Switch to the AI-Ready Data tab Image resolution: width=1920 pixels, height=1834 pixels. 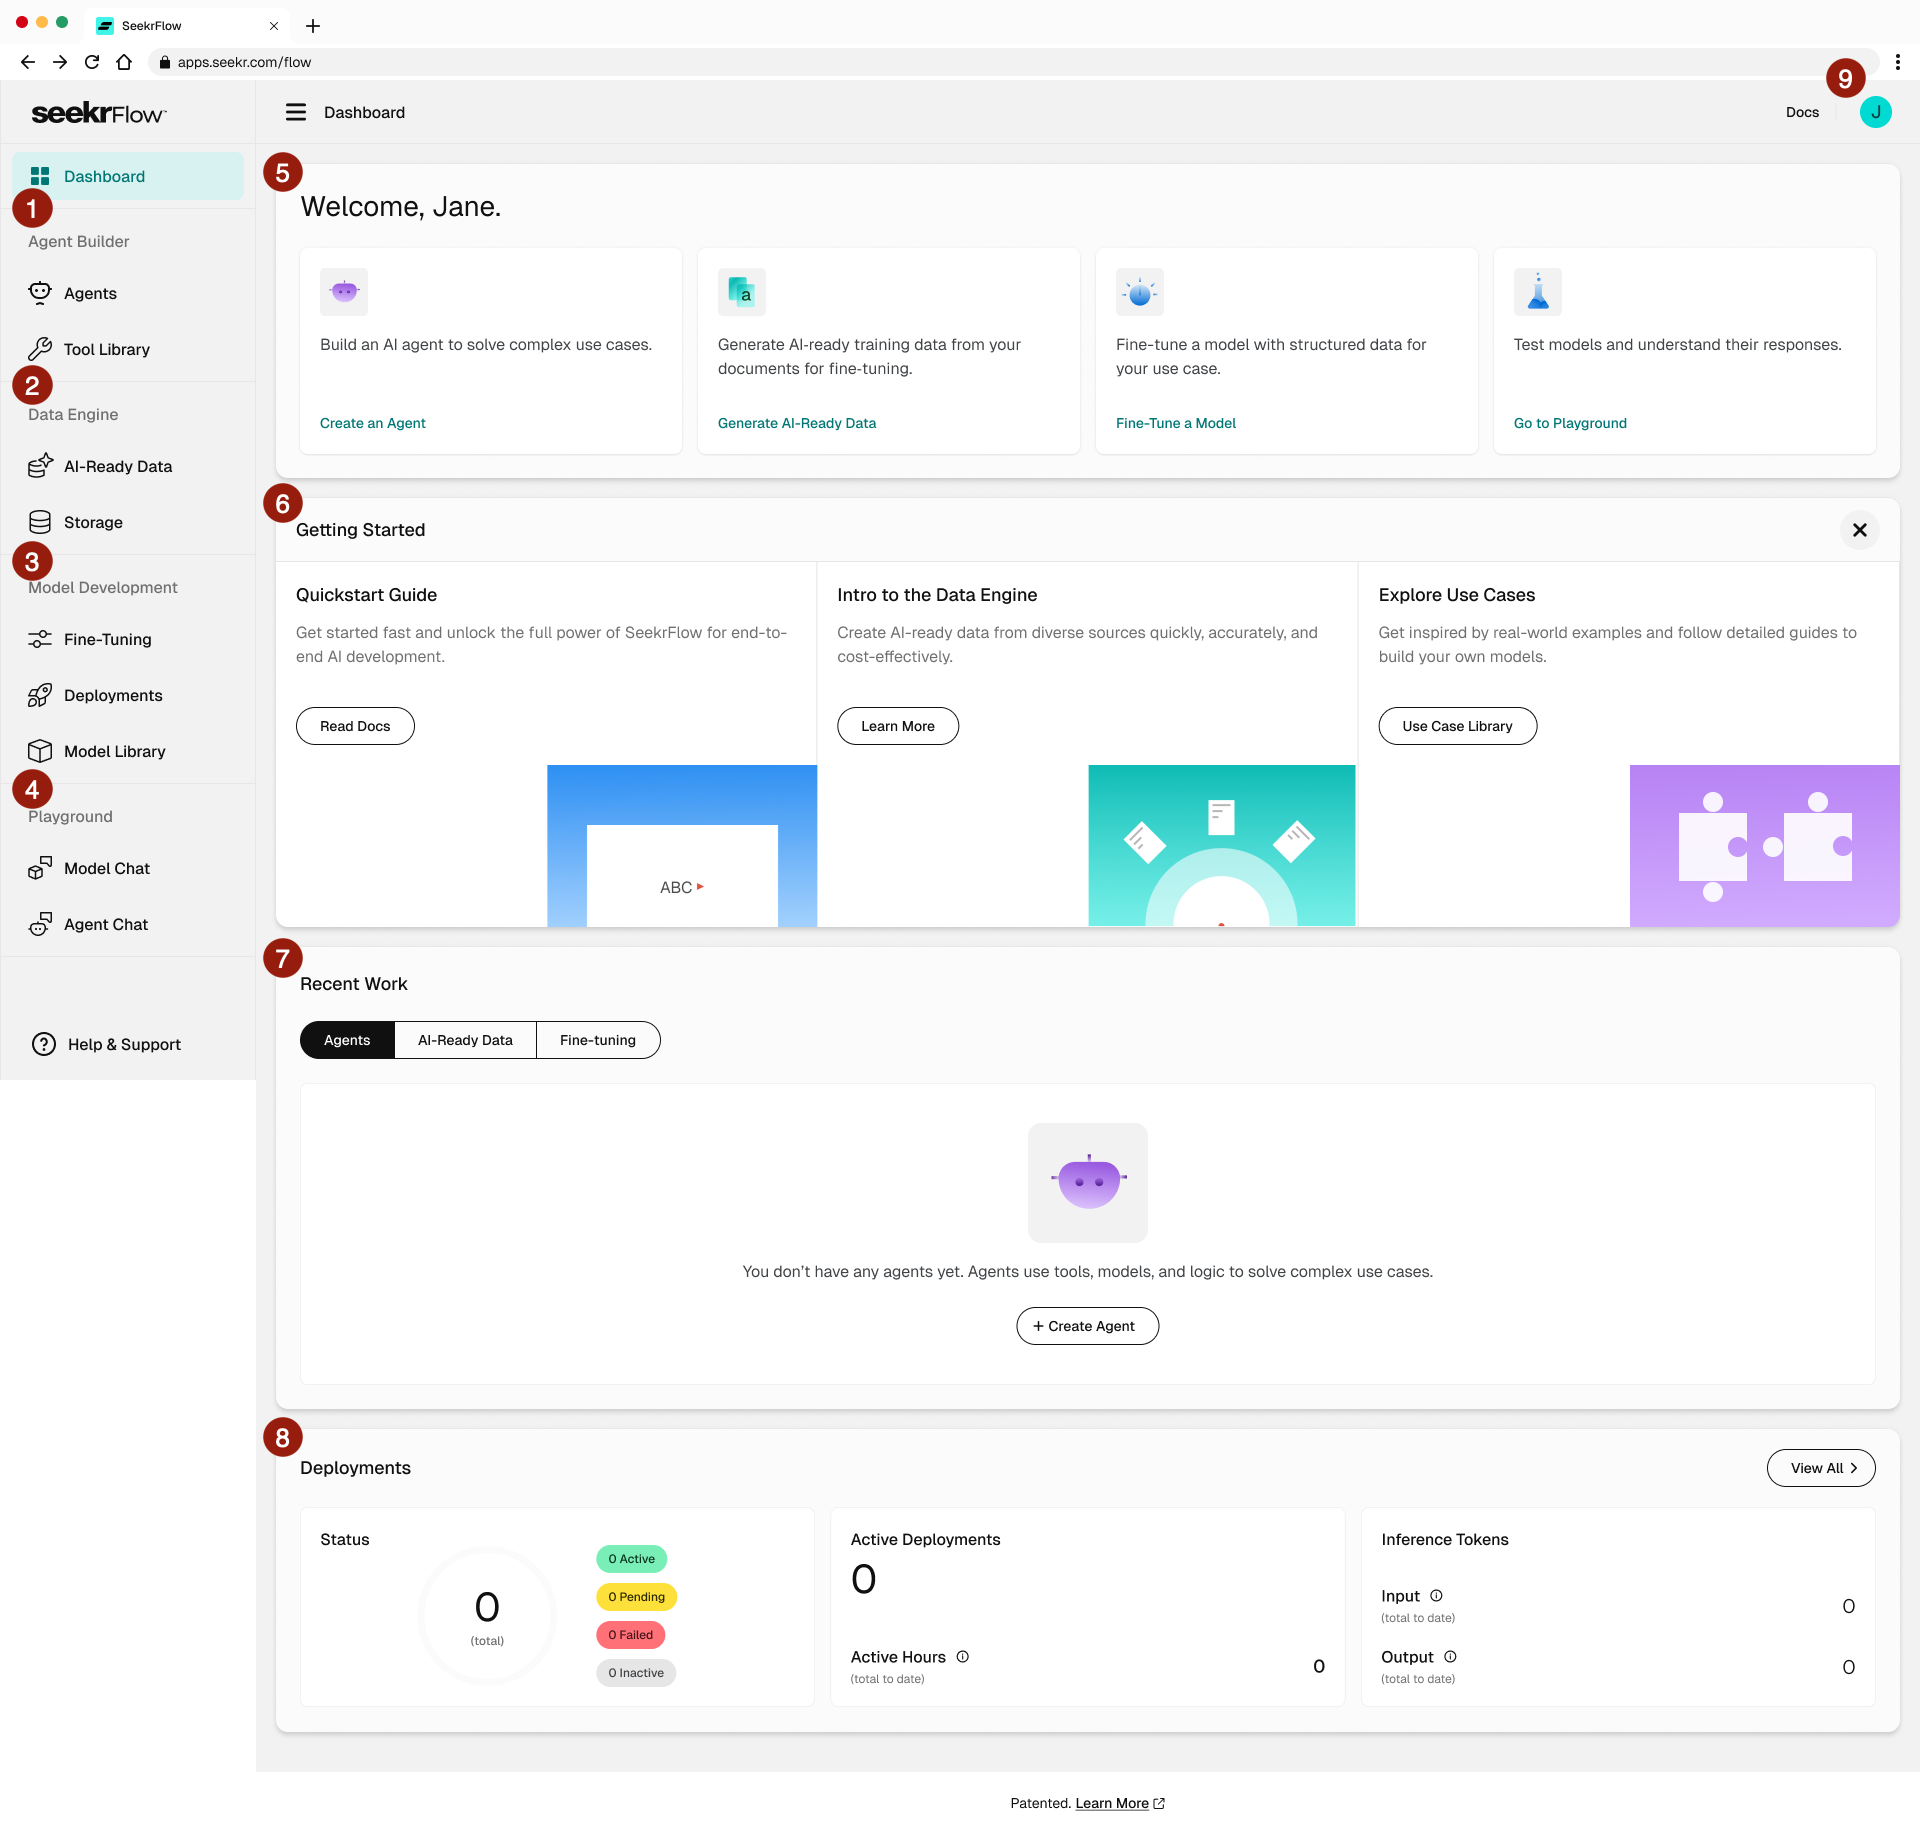(464, 1040)
